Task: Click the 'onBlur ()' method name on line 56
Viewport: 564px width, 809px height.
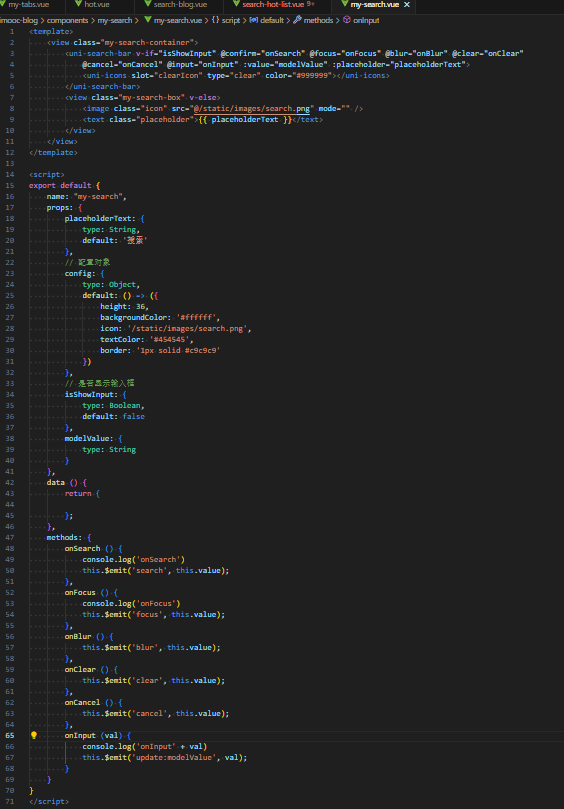Action: point(84,636)
